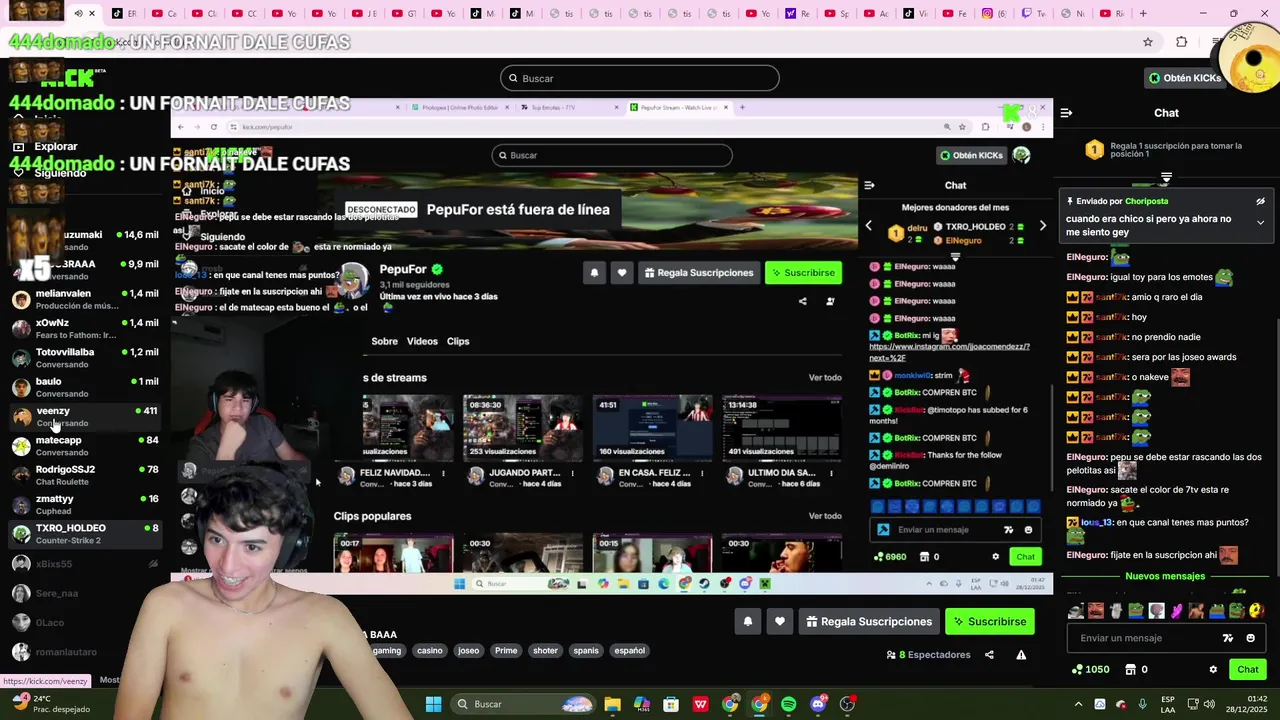The image size is (1280, 720).
Task: Click Ver todo next to streams section
Action: pos(825,378)
